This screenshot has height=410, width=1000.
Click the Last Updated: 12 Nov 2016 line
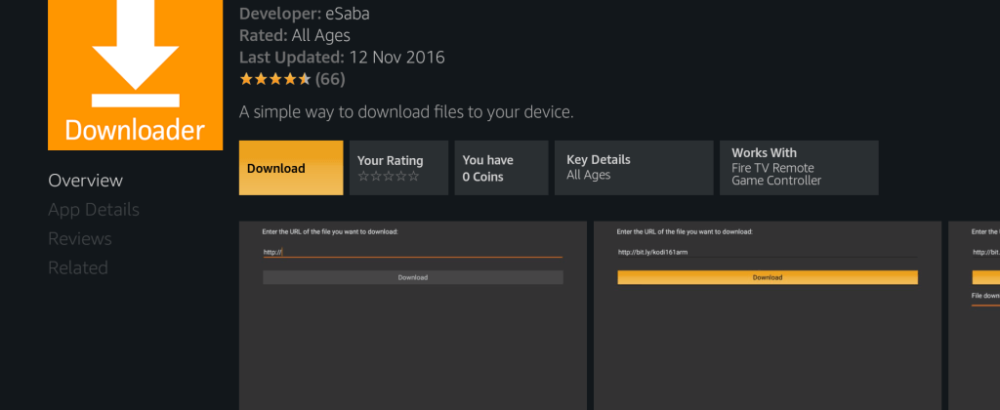pos(342,57)
